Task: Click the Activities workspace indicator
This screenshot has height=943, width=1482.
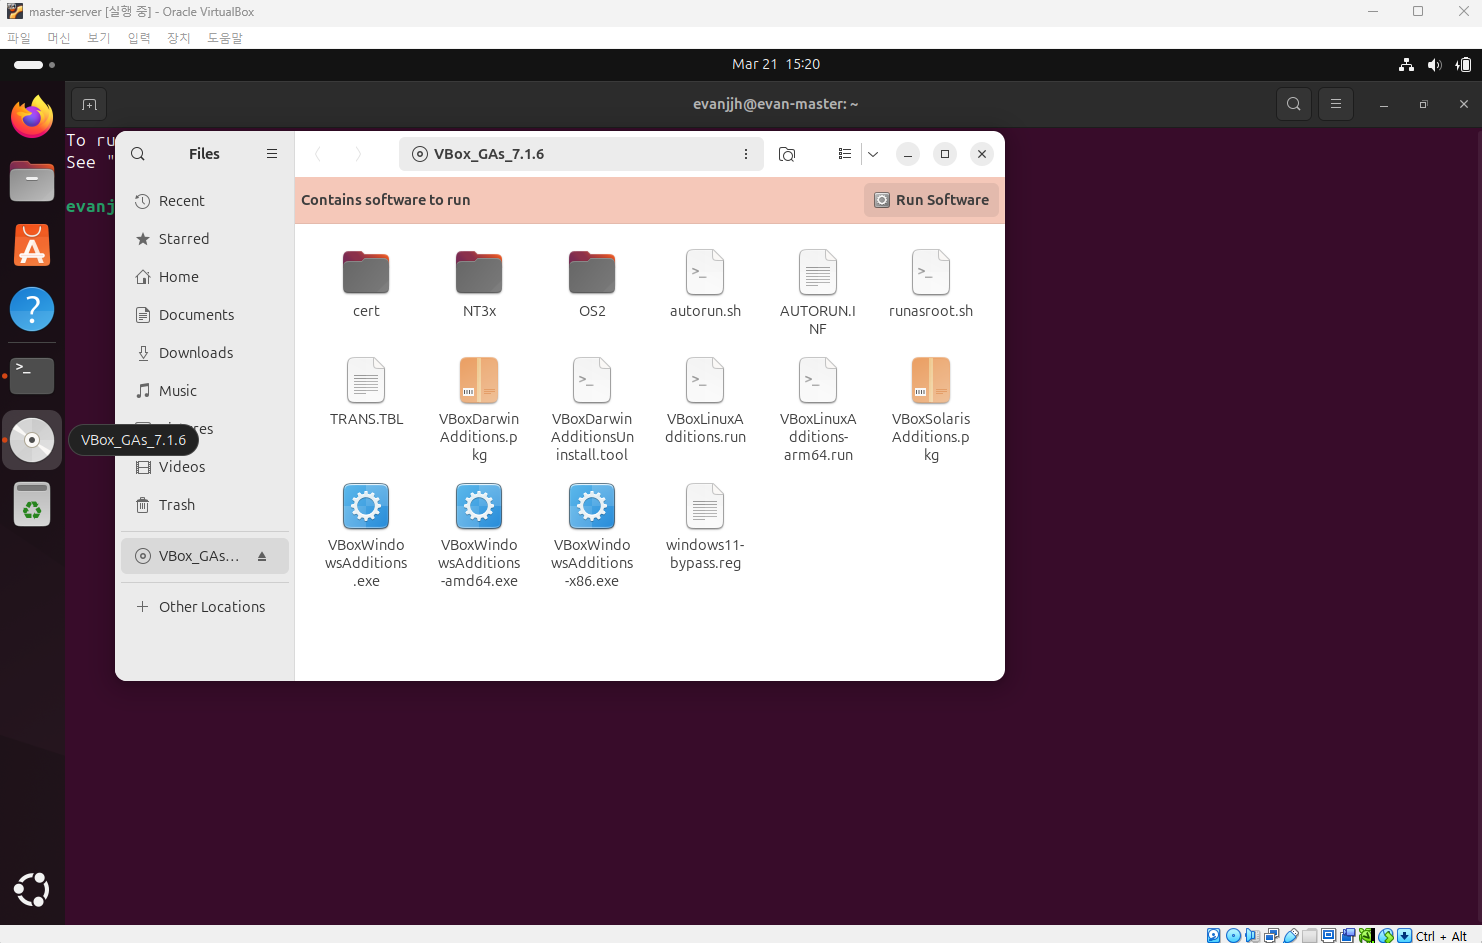Action: click(x=34, y=65)
